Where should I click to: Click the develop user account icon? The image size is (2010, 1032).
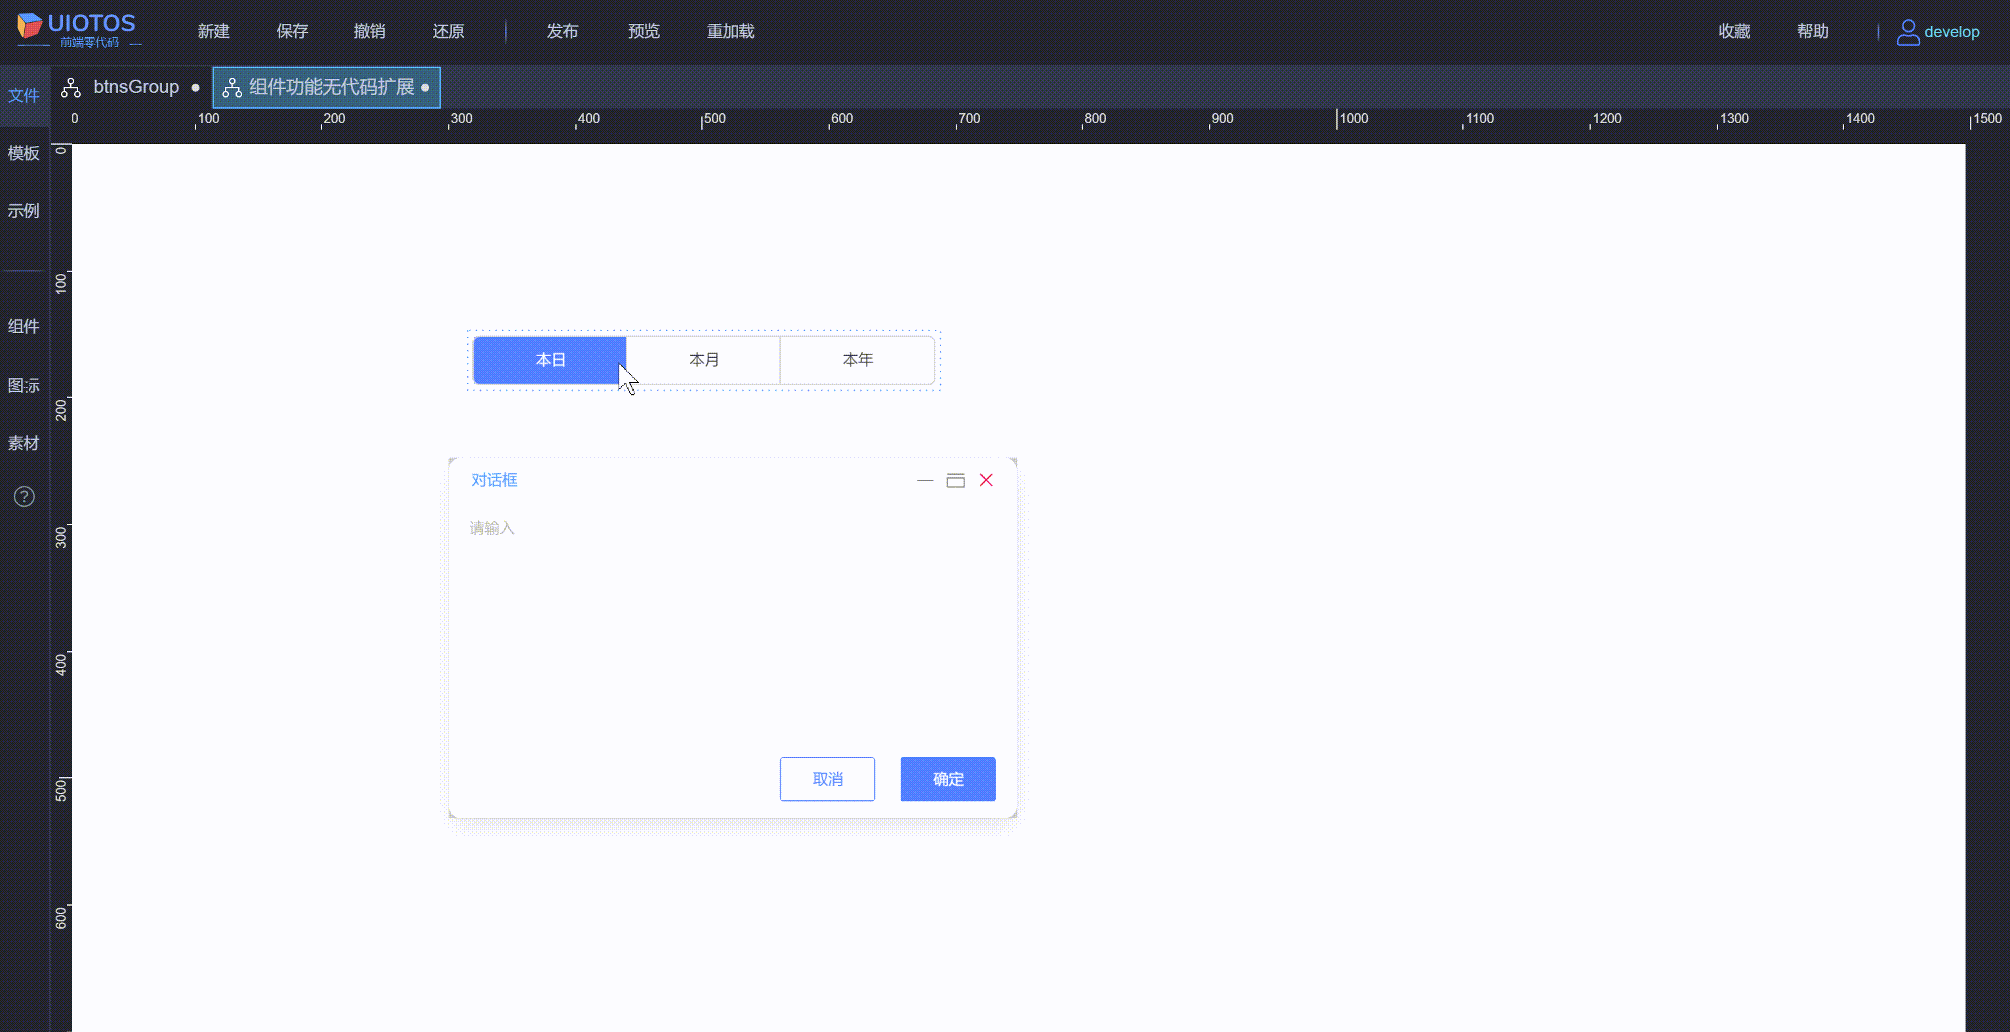point(1908,31)
